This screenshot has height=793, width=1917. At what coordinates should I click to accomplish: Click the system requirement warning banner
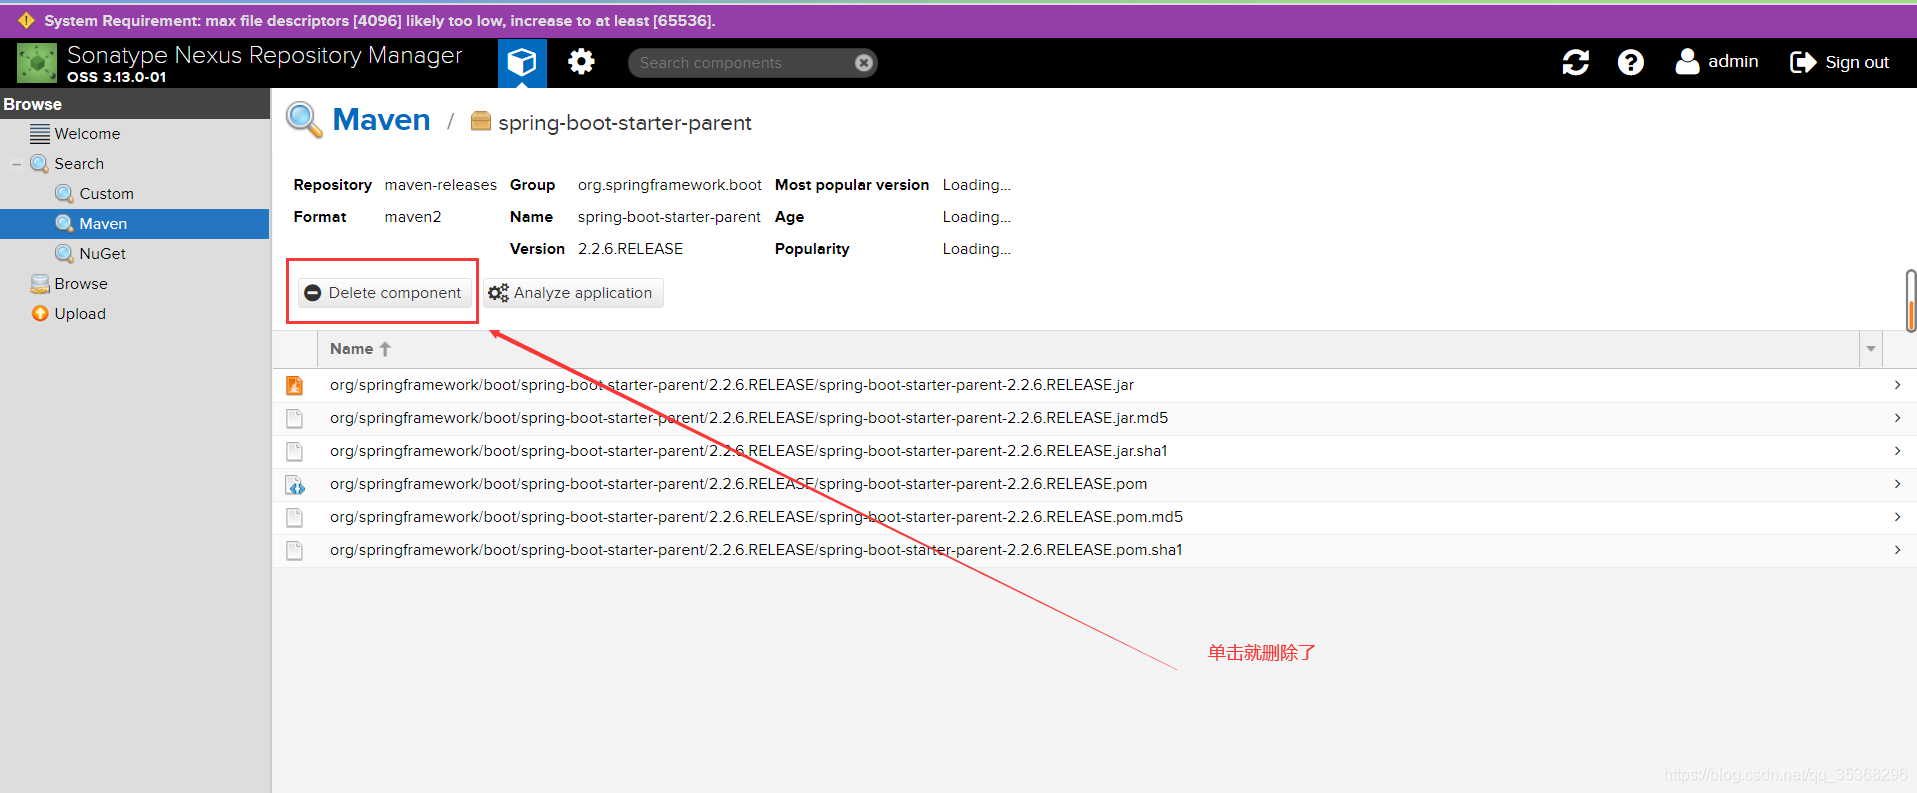point(958,21)
